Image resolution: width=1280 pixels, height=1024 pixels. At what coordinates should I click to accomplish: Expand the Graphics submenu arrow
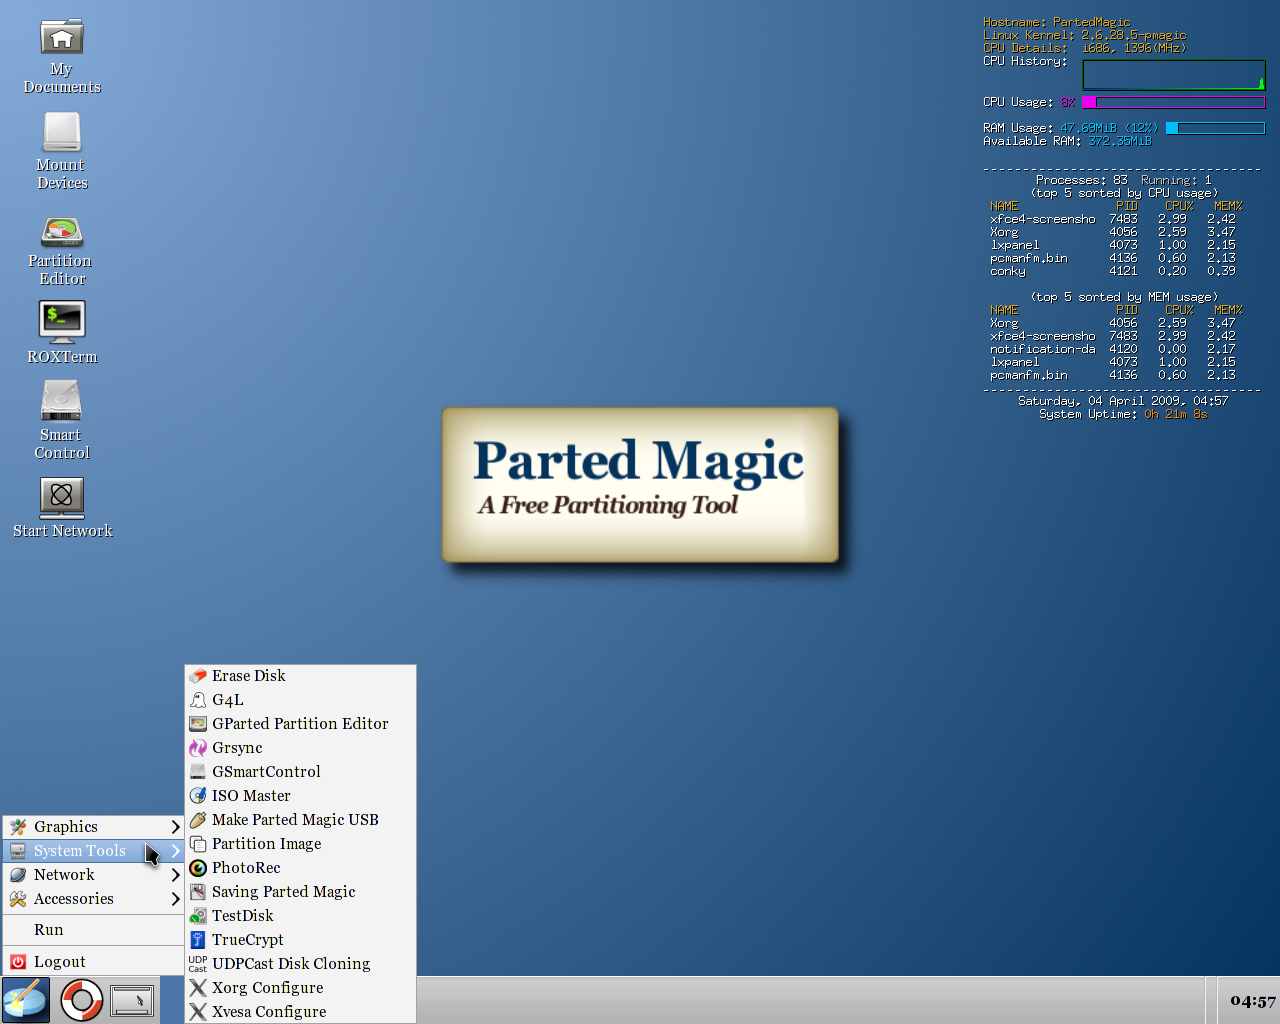click(x=175, y=827)
